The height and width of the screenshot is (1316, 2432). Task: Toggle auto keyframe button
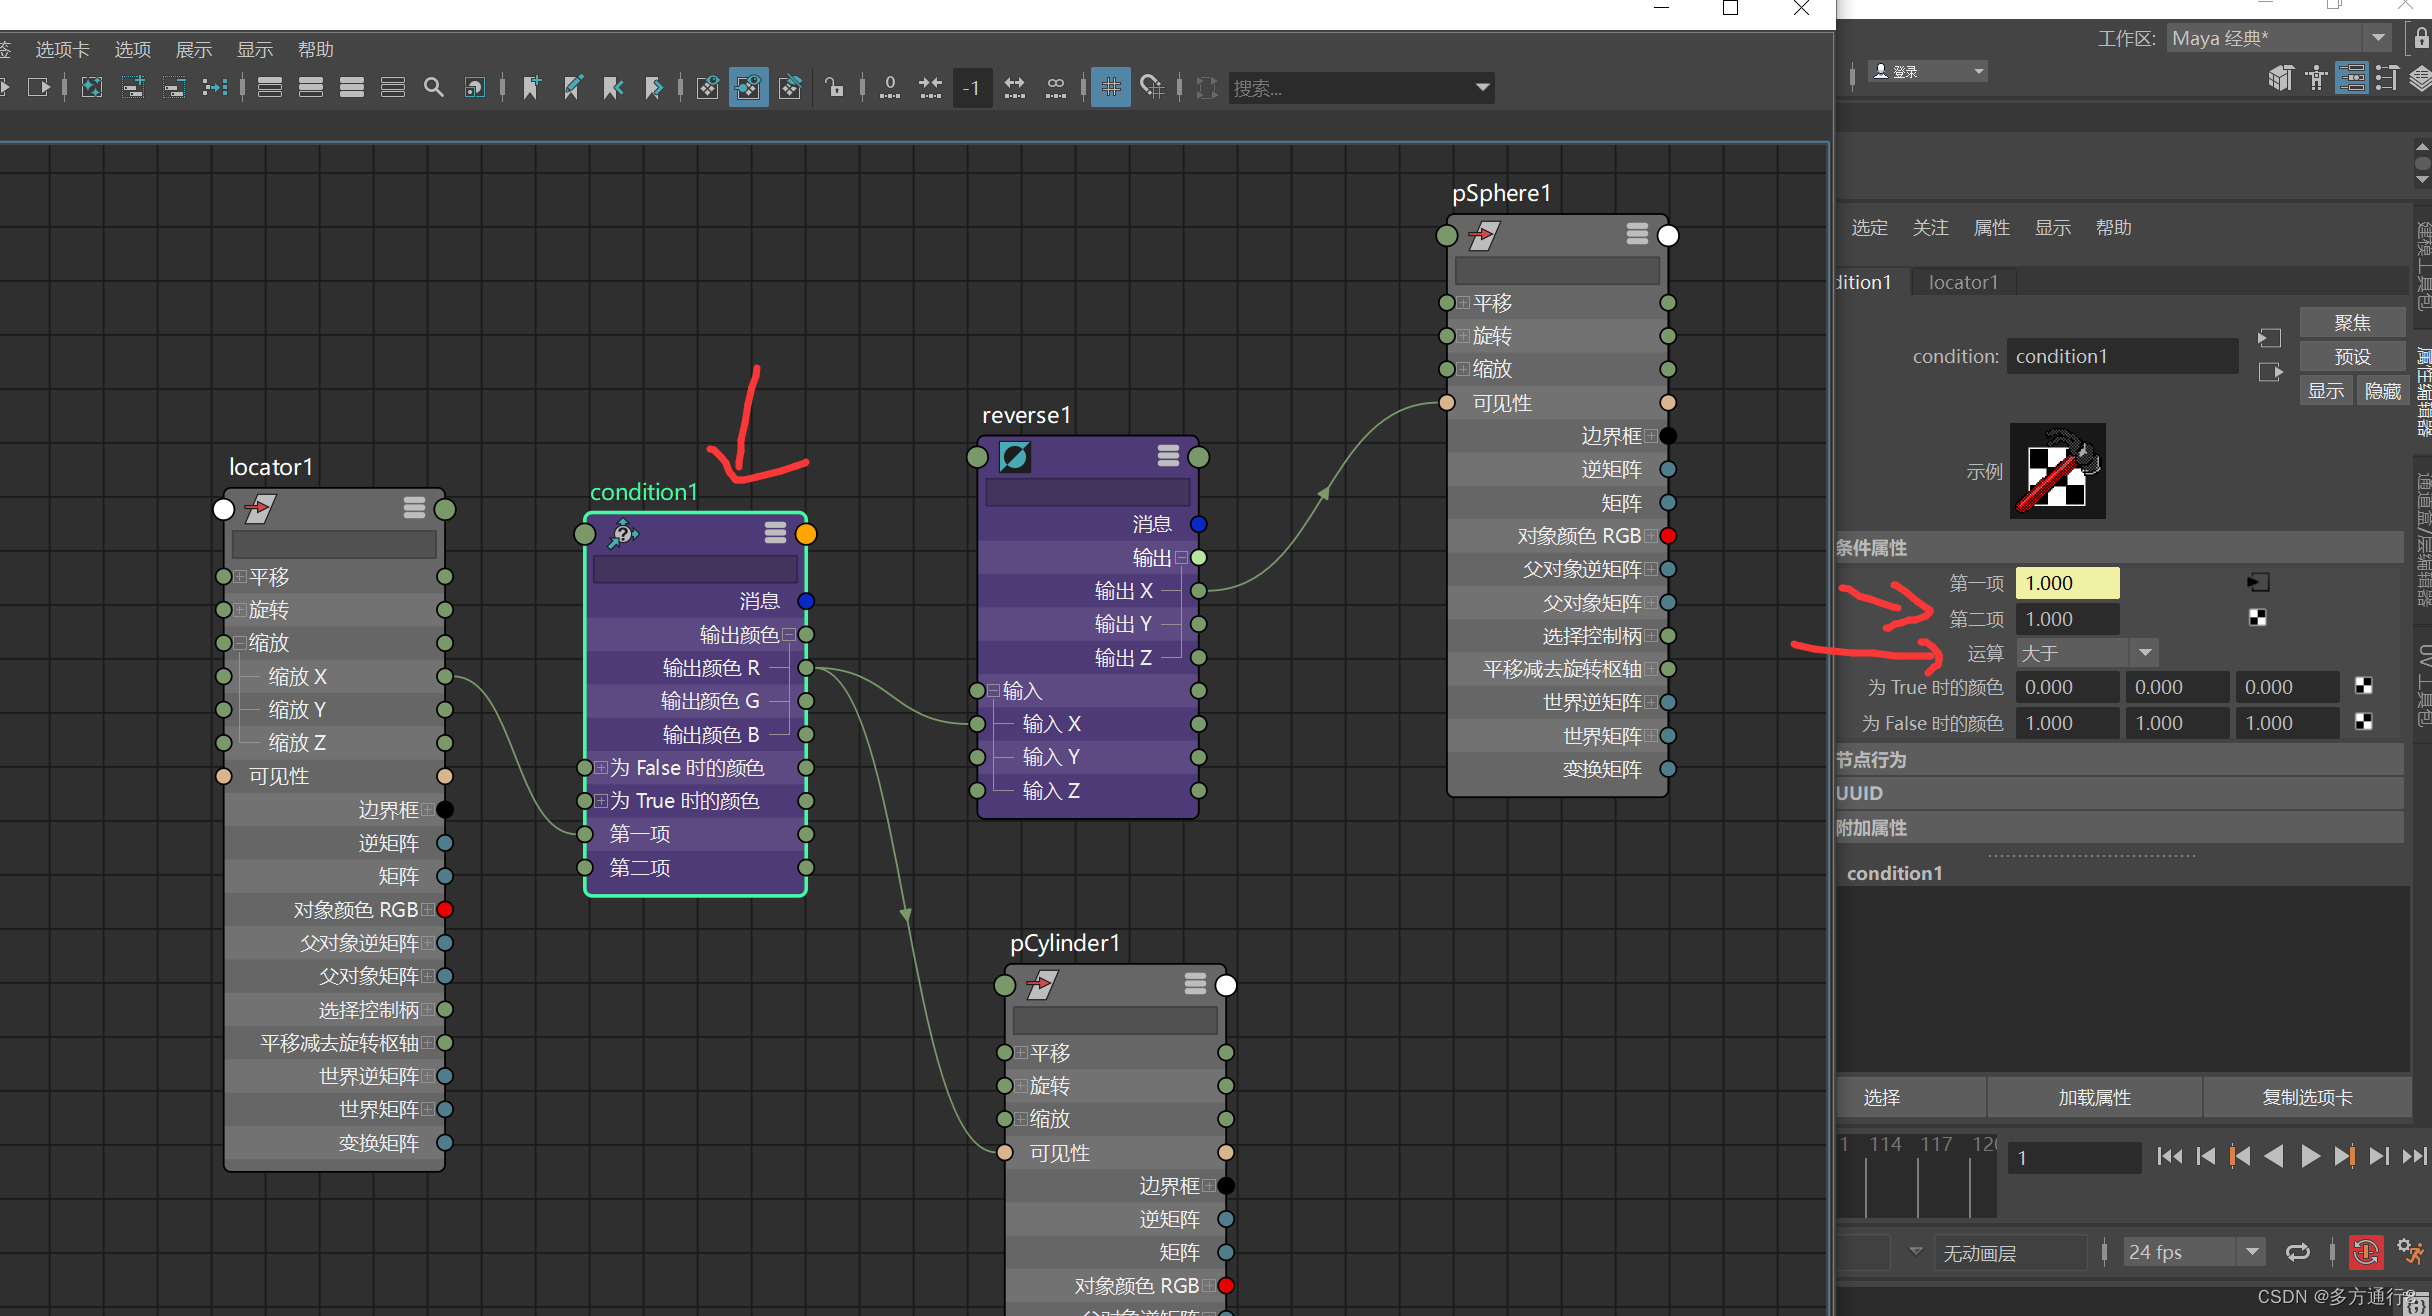click(2365, 1252)
